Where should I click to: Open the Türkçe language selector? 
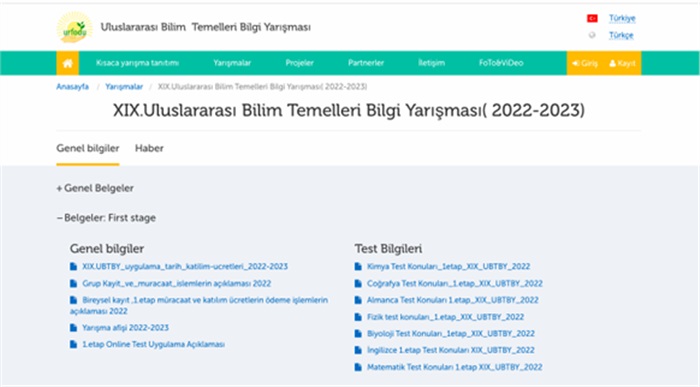click(x=621, y=35)
